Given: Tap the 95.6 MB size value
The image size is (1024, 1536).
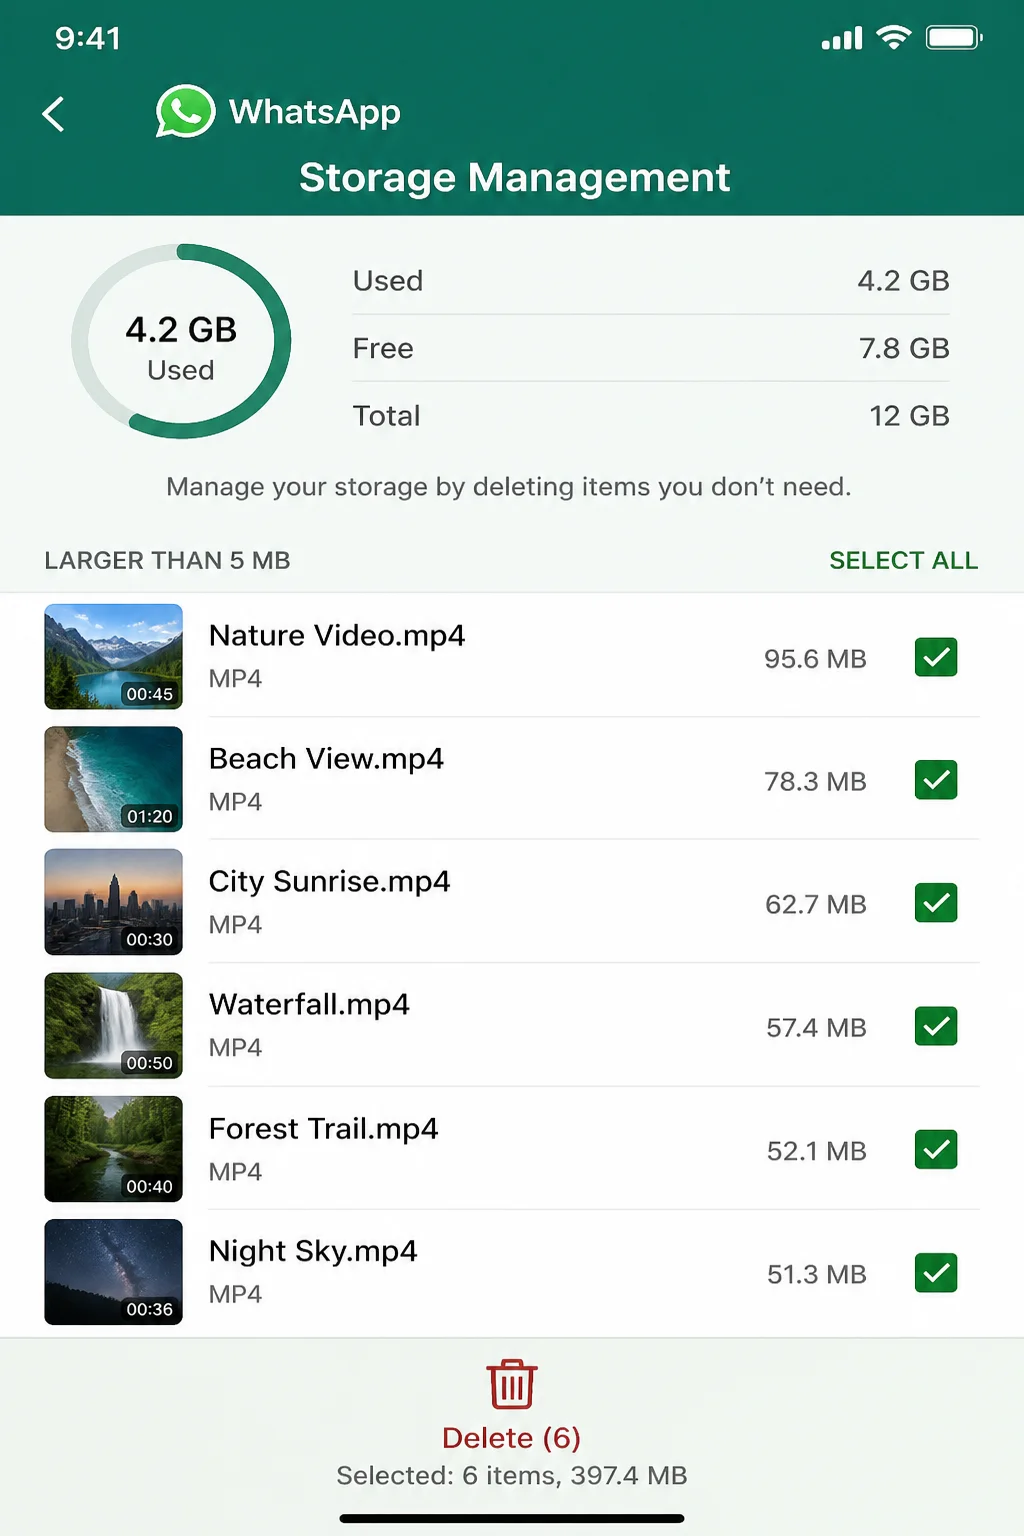Looking at the screenshot, I should pyautogui.click(x=815, y=659).
